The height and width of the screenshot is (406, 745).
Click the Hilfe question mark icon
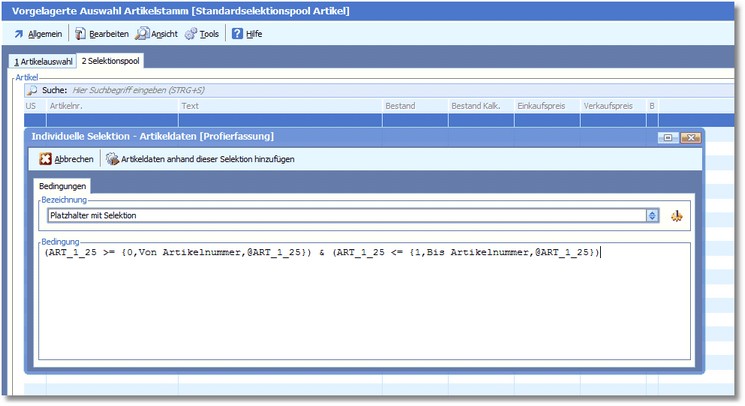click(x=237, y=33)
